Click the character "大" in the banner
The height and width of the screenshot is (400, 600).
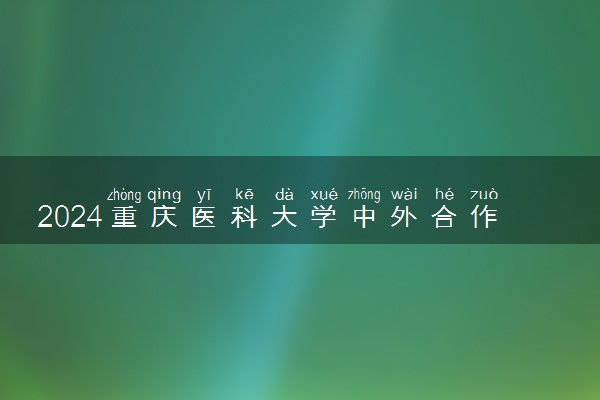[x=284, y=217]
